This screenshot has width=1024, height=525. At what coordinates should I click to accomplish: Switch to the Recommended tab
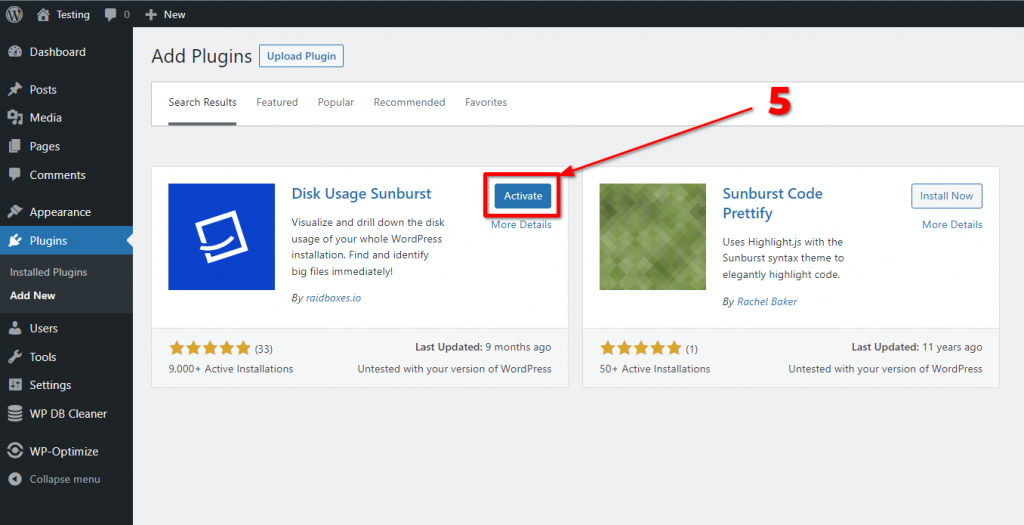point(409,103)
